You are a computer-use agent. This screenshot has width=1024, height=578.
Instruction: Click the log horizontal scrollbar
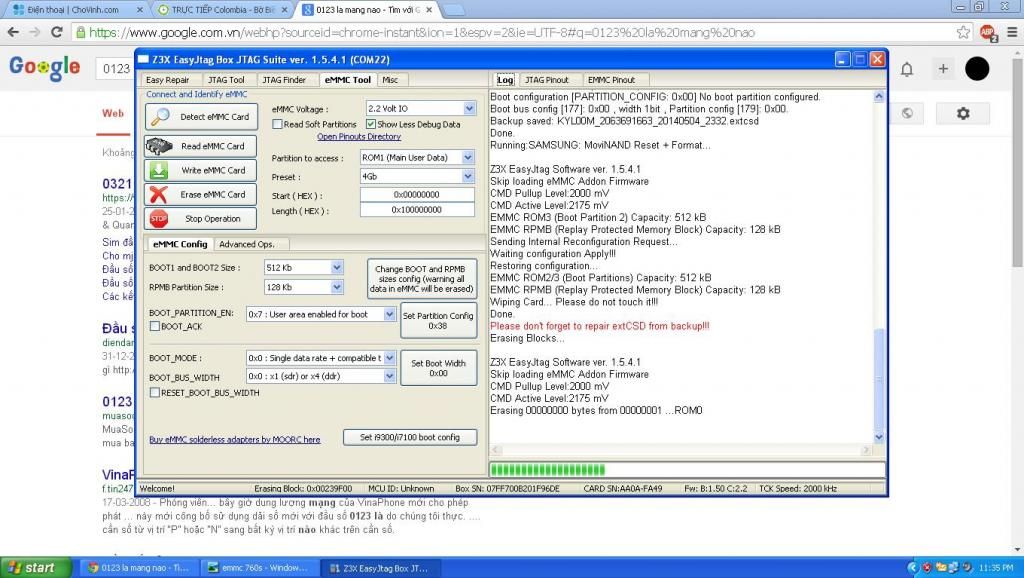(680, 450)
